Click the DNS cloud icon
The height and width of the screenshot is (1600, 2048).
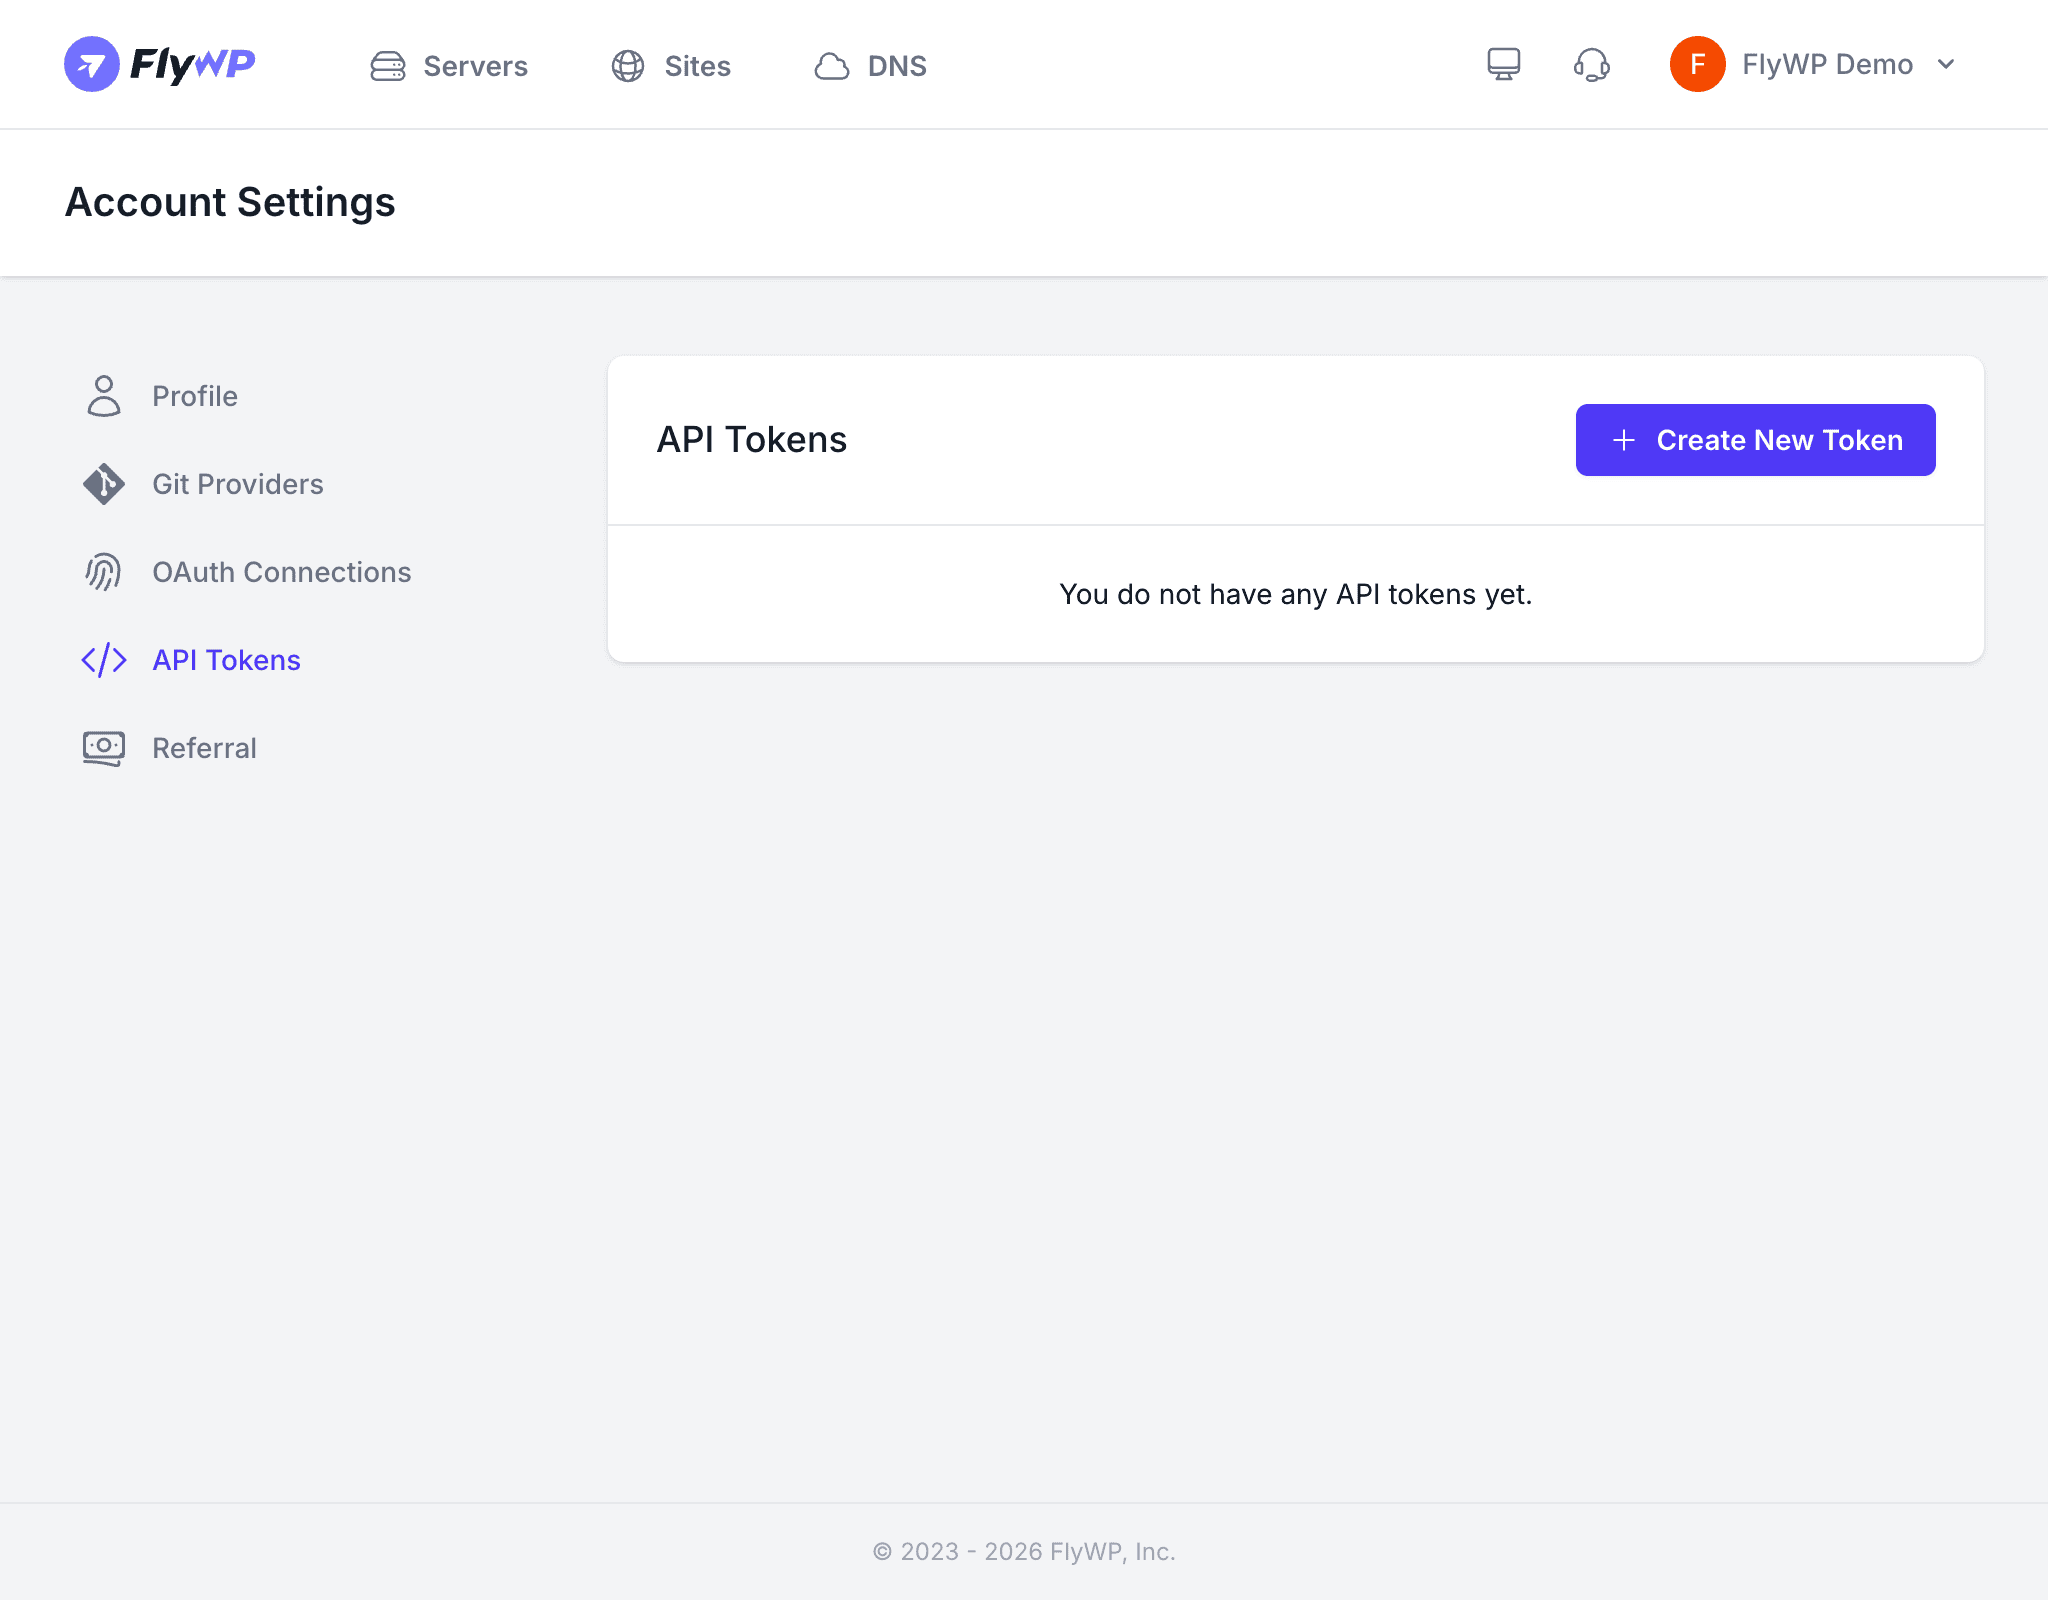(832, 66)
